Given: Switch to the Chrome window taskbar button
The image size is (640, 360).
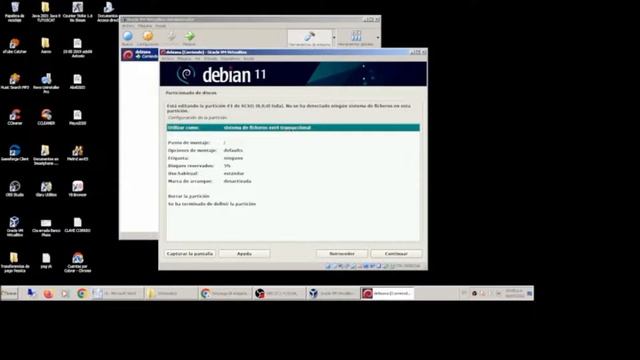Looking at the screenshot, I should point(225,293).
